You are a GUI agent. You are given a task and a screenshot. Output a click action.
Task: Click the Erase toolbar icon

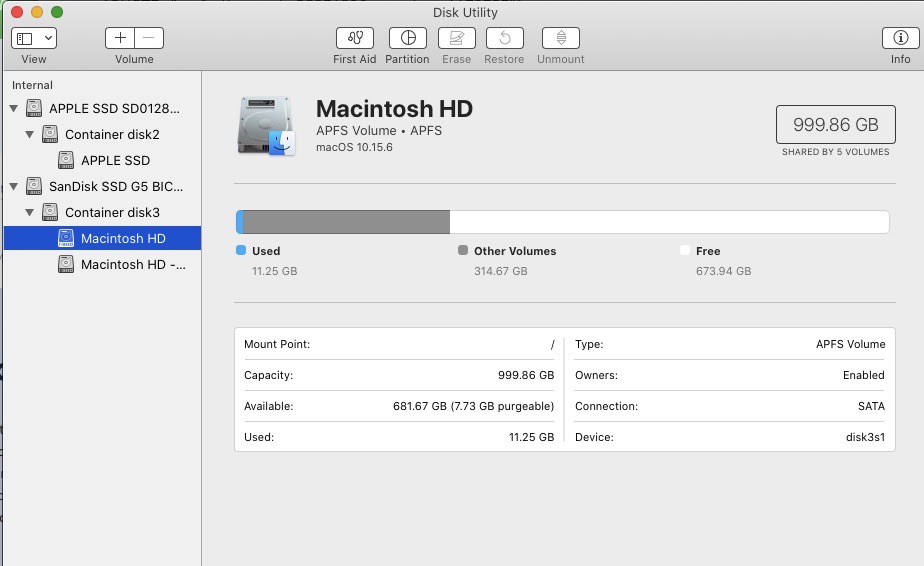coord(457,38)
